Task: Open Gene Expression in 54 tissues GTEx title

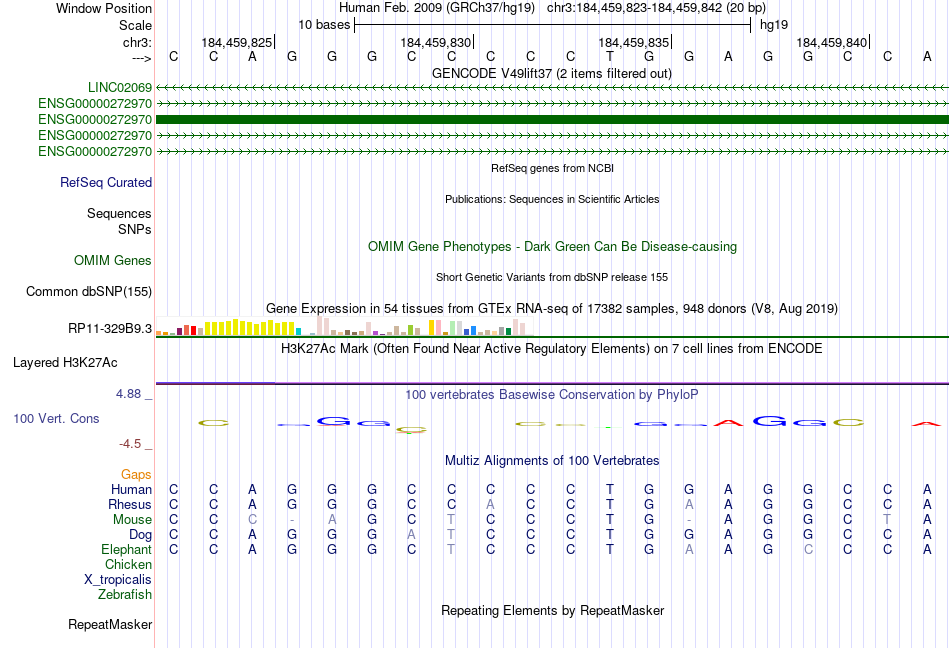Action: click(552, 308)
